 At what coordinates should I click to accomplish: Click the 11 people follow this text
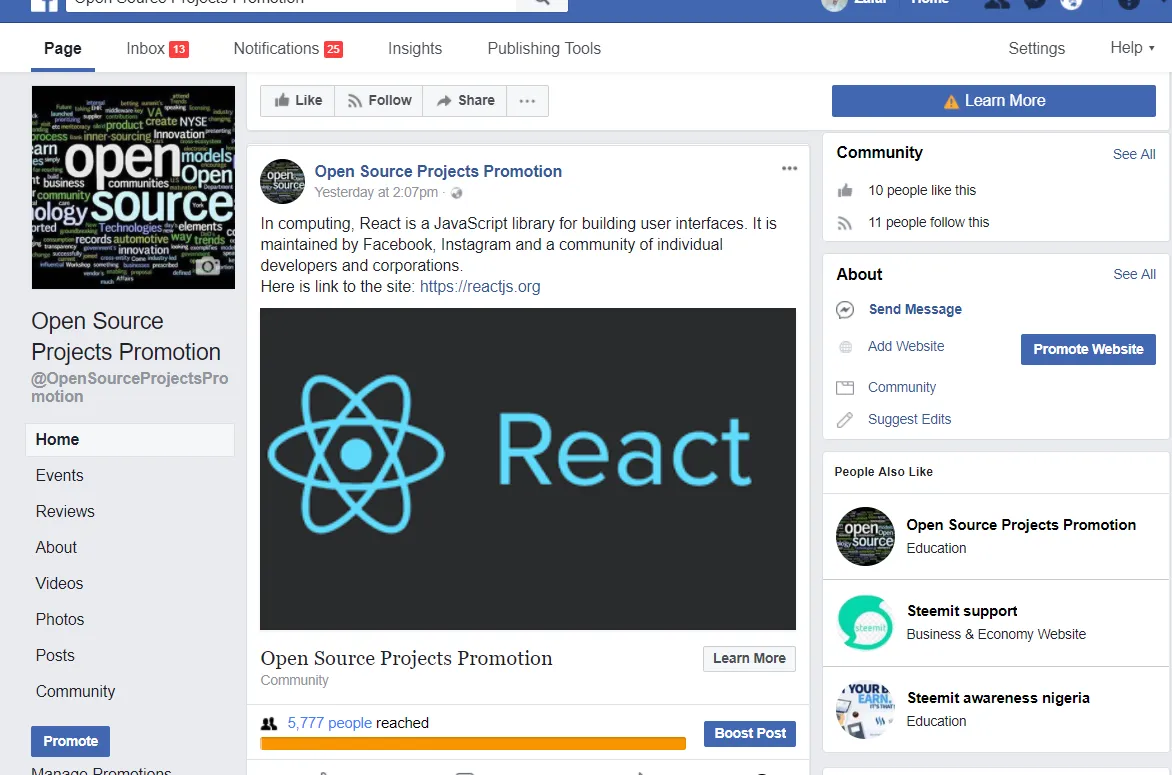point(928,223)
